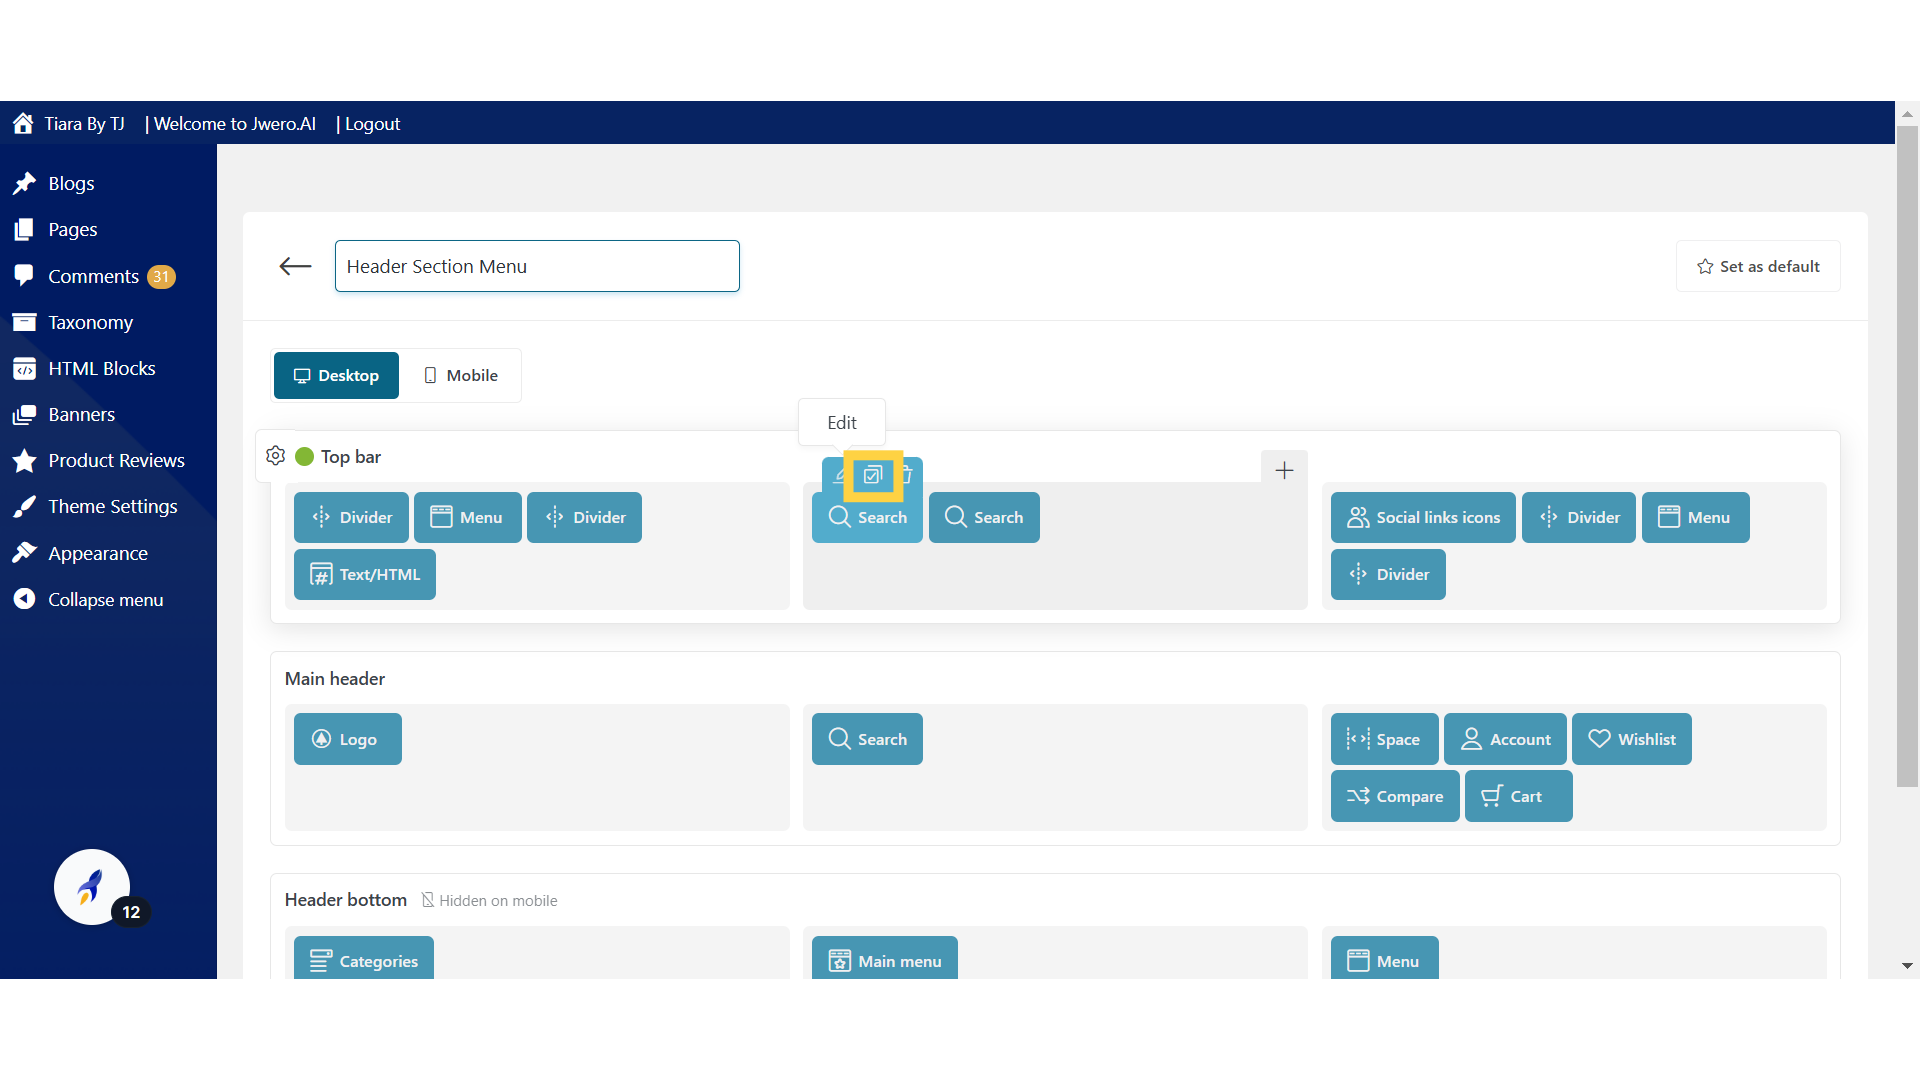This screenshot has height=1080, width=1920.
Task: Click the scrollbar down arrow at bottom right
Action: click(1907, 965)
